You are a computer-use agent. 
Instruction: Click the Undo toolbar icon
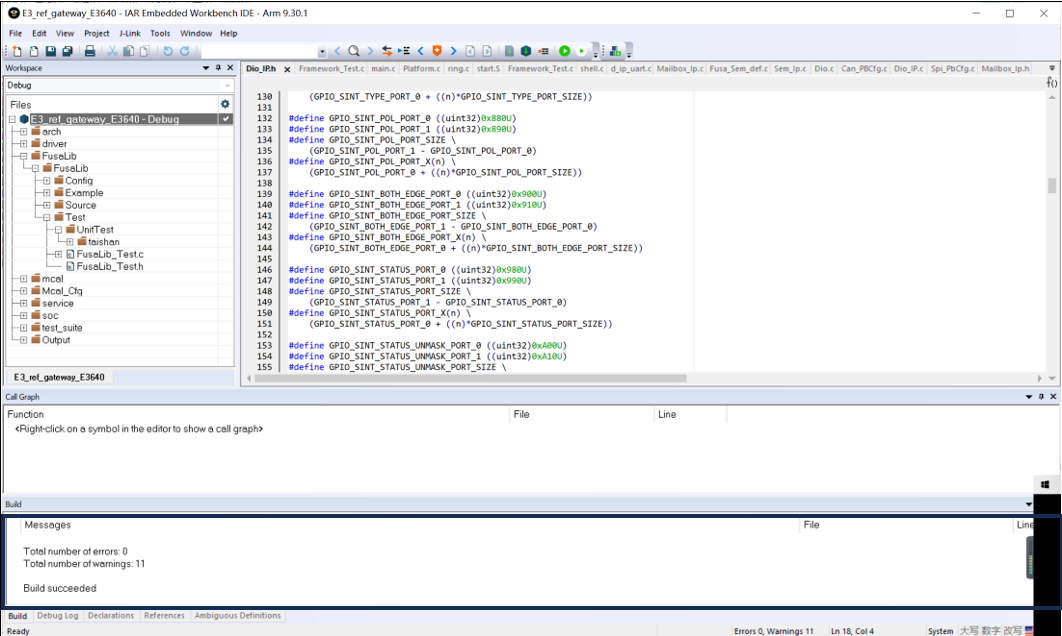(x=167, y=51)
